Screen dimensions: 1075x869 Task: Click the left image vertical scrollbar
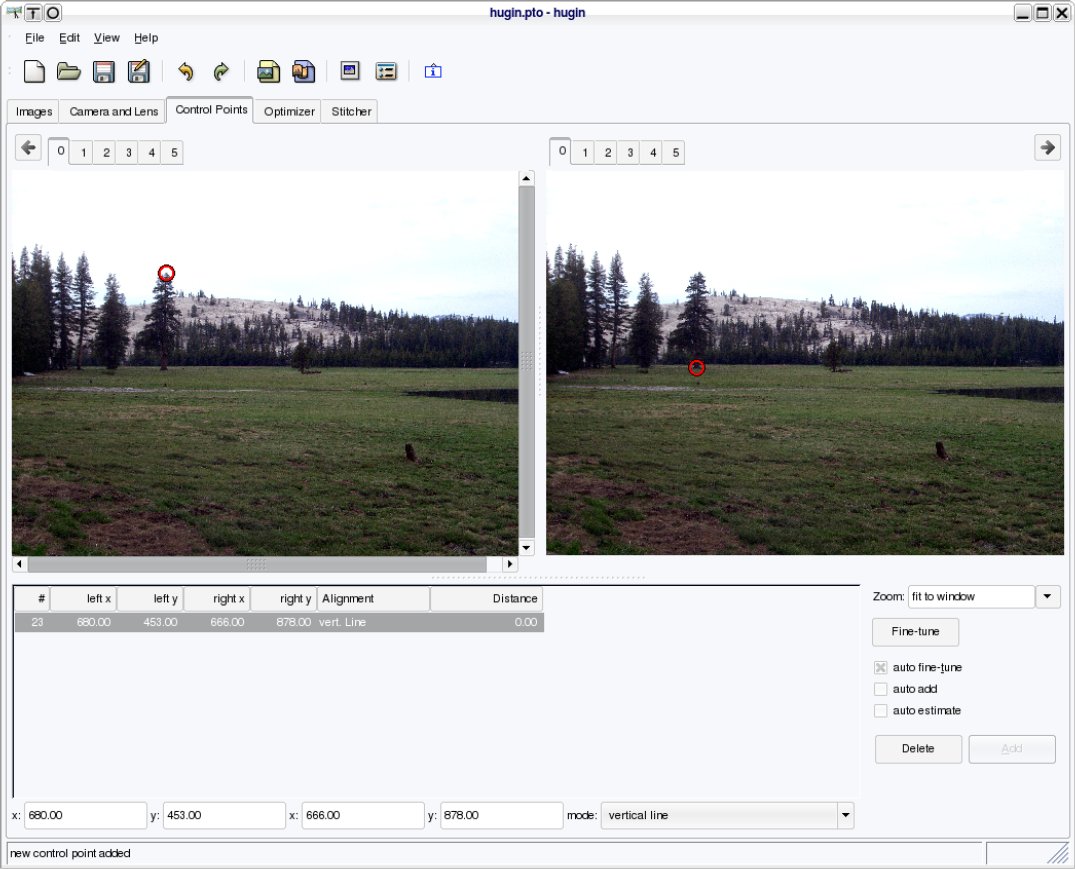527,362
